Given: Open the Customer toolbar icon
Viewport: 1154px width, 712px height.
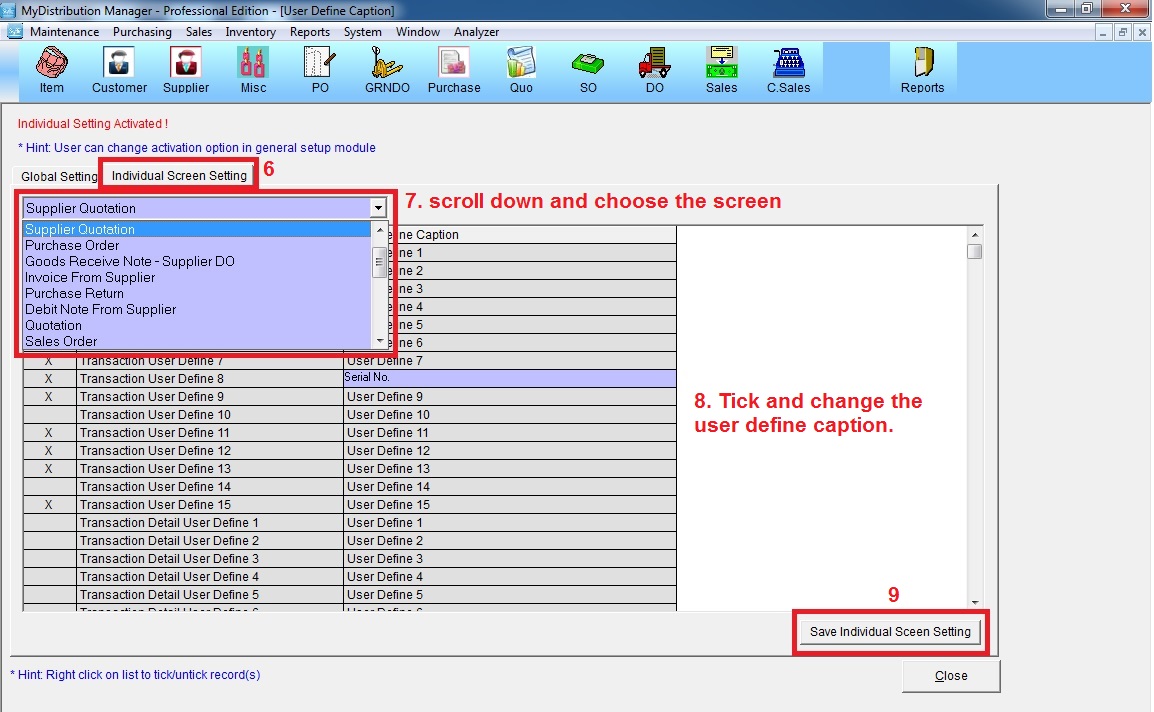Looking at the screenshot, I should (120, 70).
